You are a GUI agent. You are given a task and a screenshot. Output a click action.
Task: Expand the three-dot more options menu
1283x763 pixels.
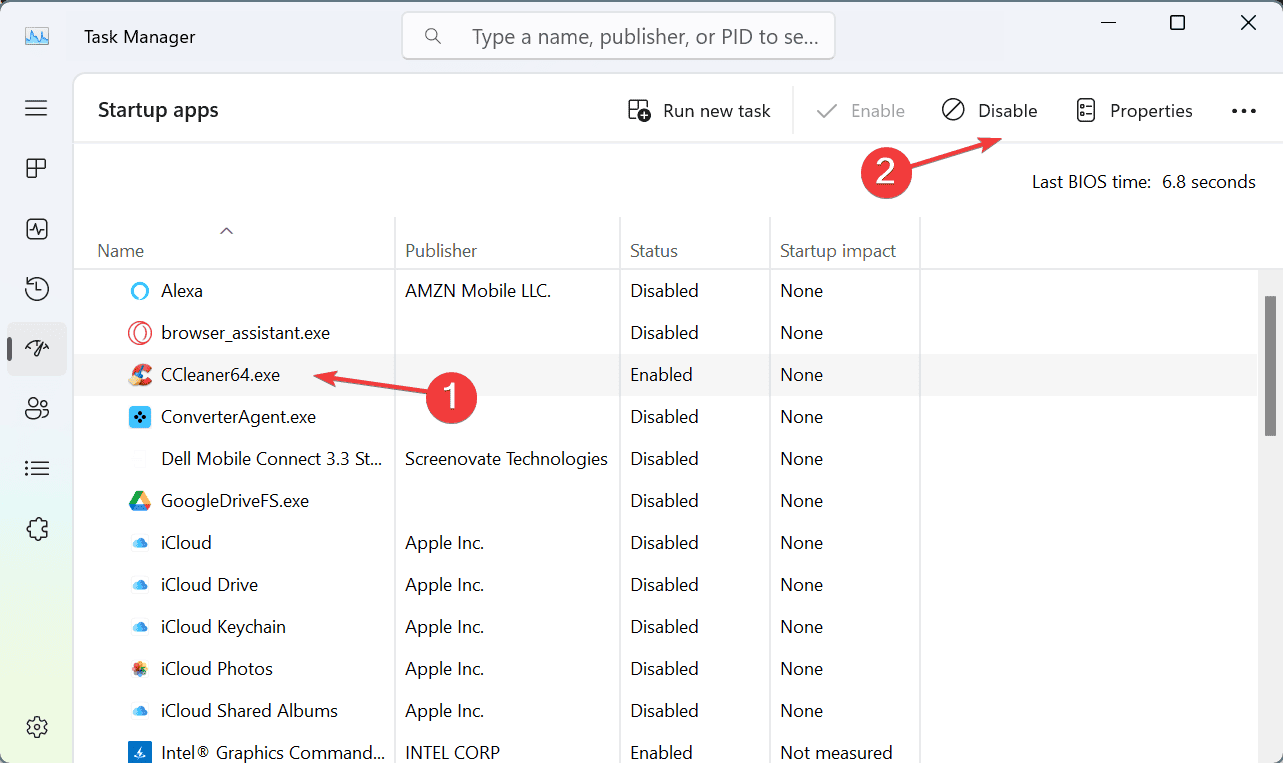click(x=1243, y=111)
